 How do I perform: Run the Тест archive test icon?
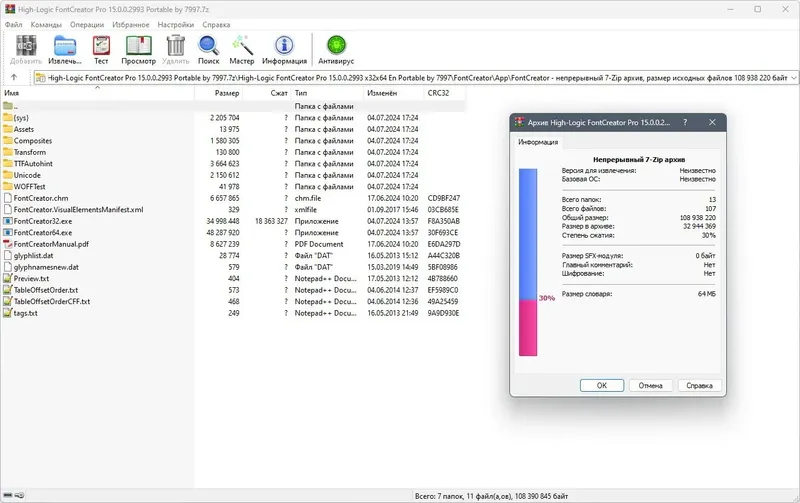(x=101, y=45)
